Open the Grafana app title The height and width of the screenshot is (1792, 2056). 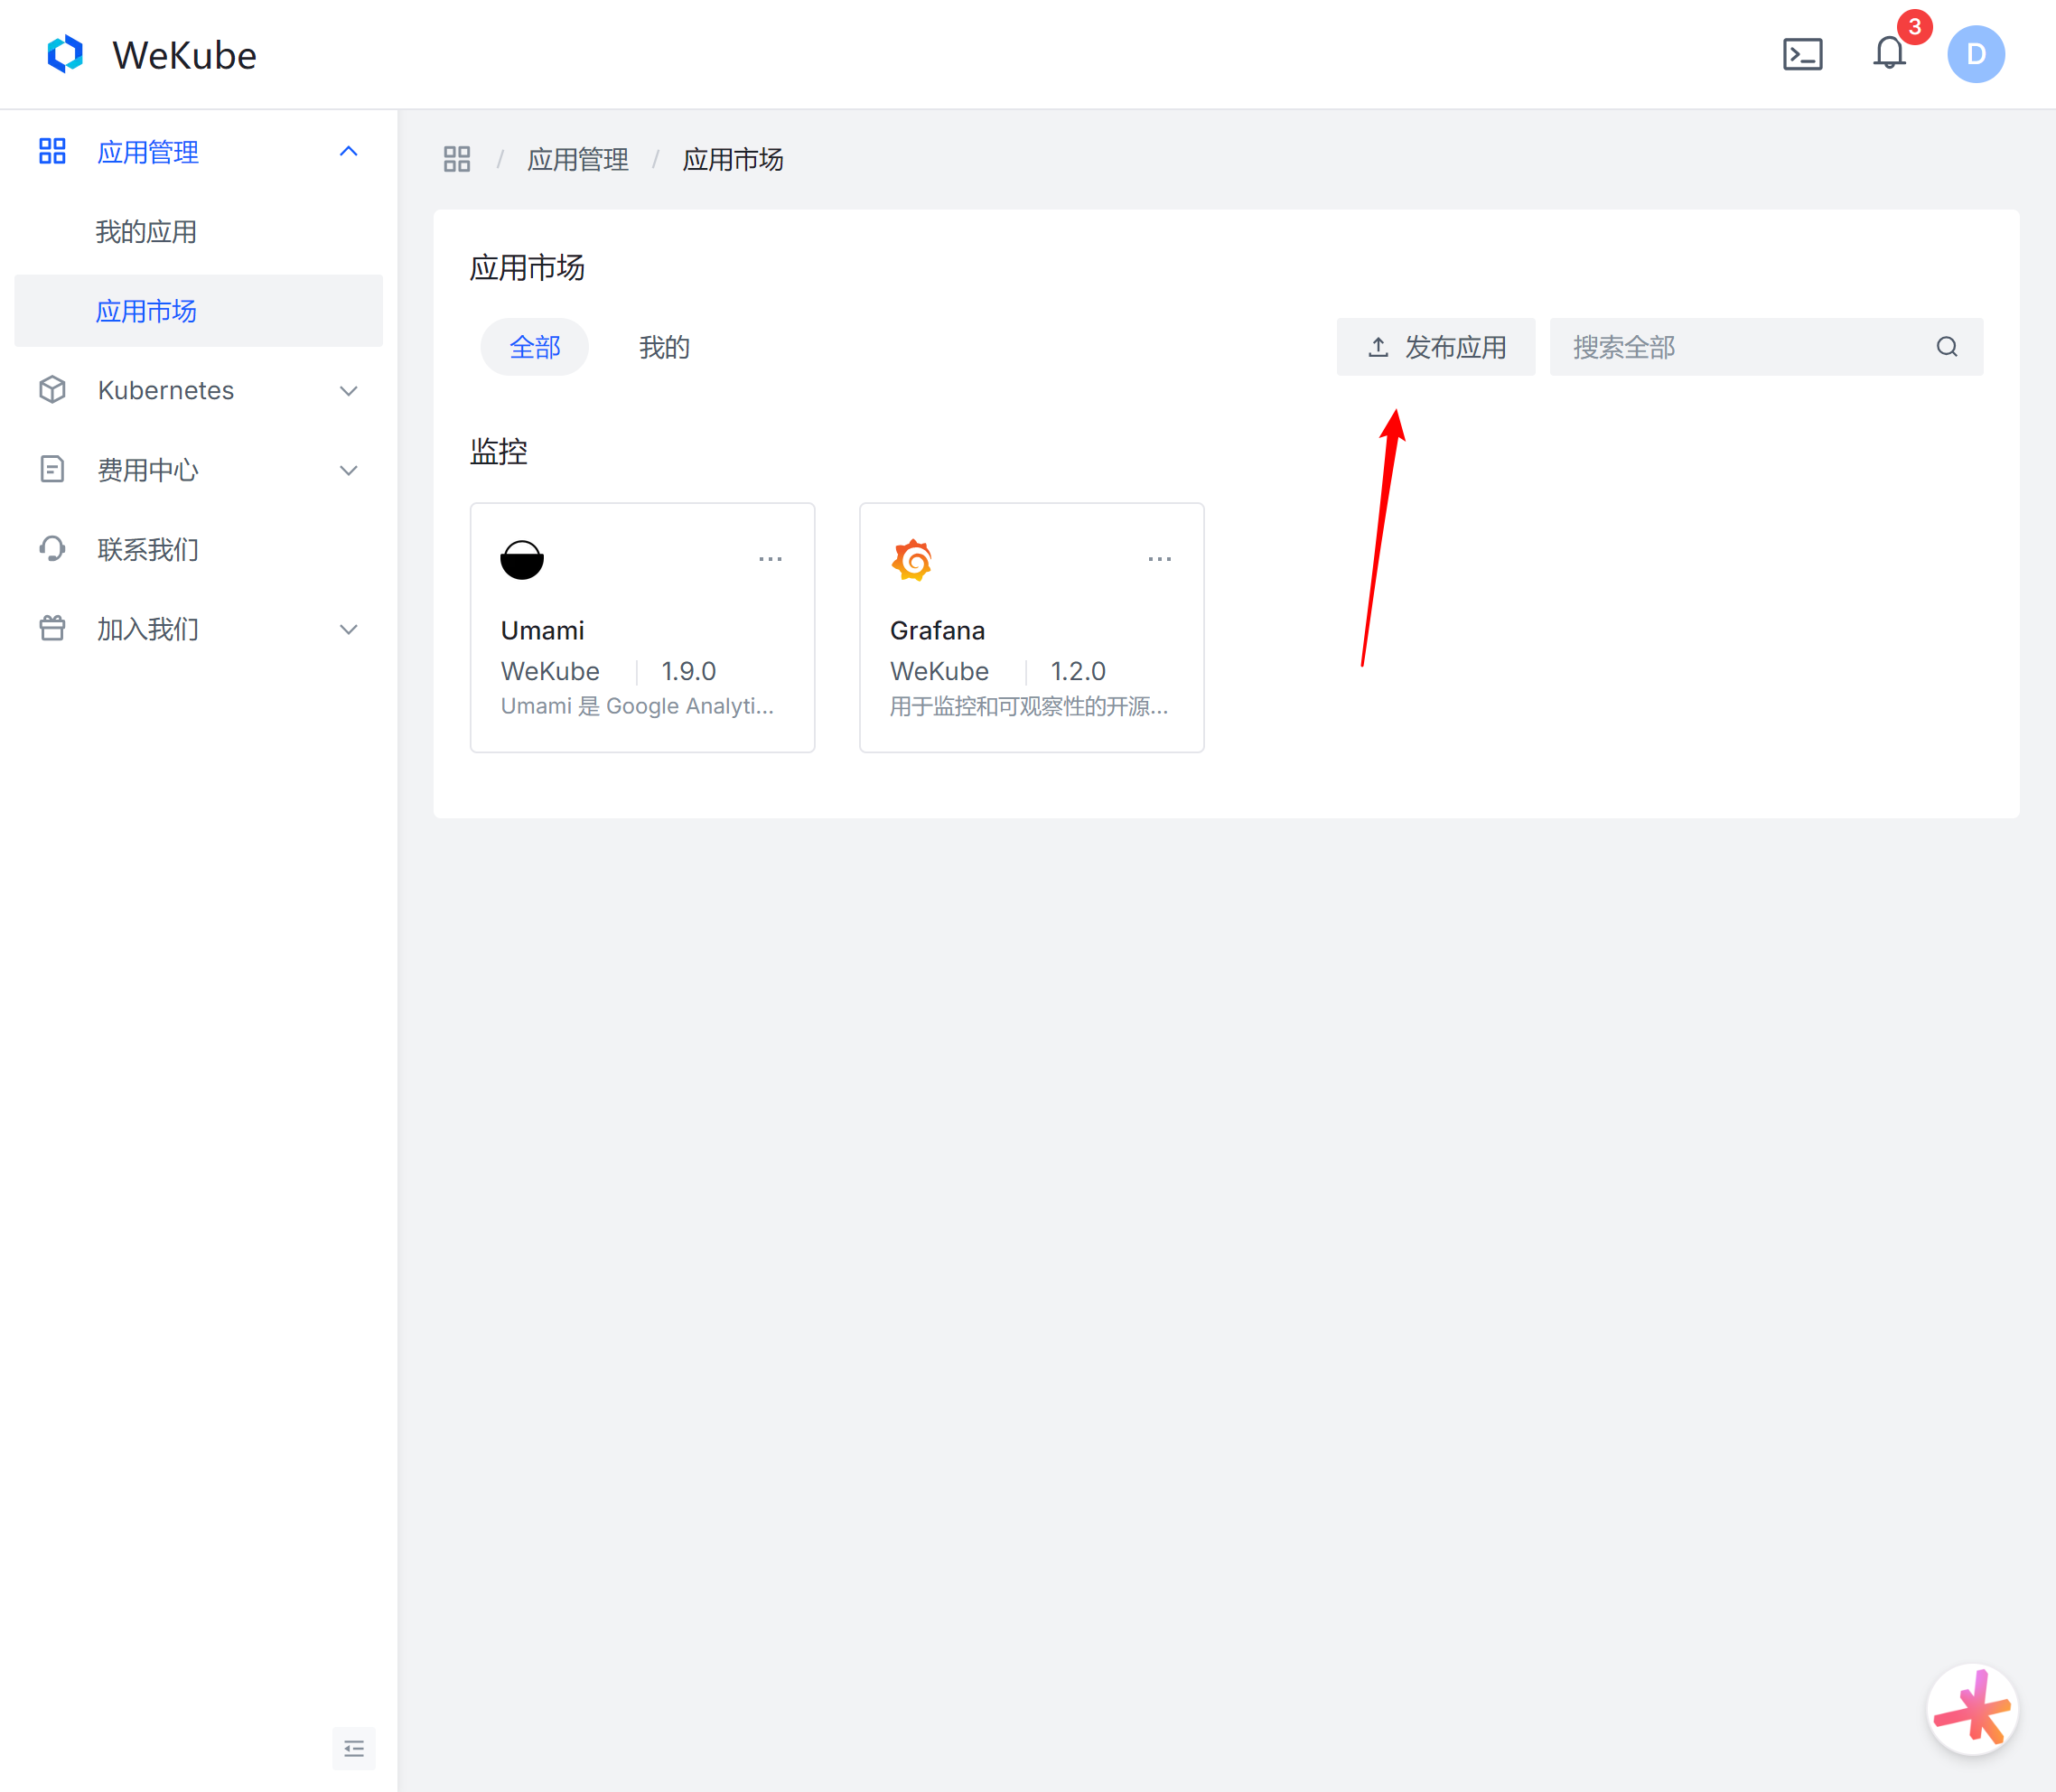point(937,630)
